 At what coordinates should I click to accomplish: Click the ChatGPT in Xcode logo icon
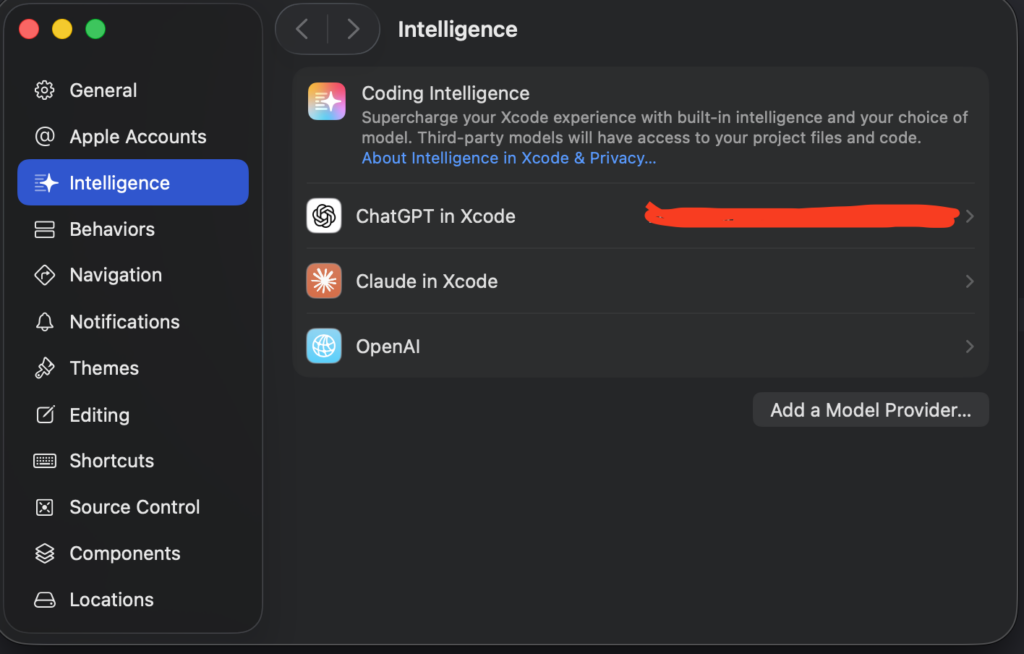[324, 216]
